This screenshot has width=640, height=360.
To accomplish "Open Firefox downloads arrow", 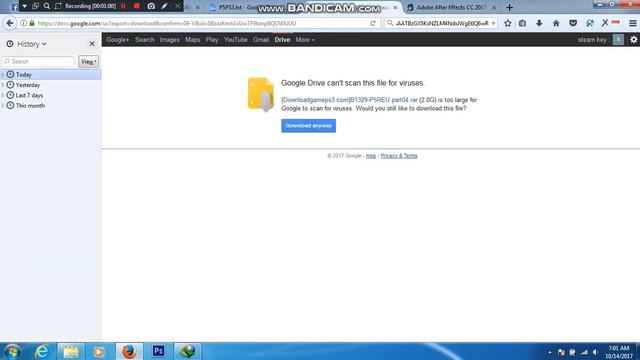I will pyautogui.click(x=539, y=23).
